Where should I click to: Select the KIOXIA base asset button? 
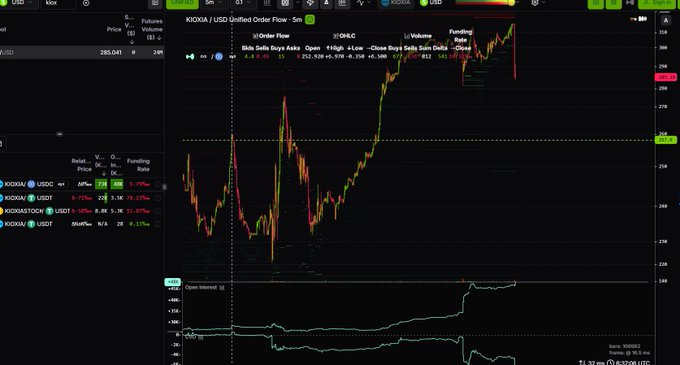(x=396, y=3)
